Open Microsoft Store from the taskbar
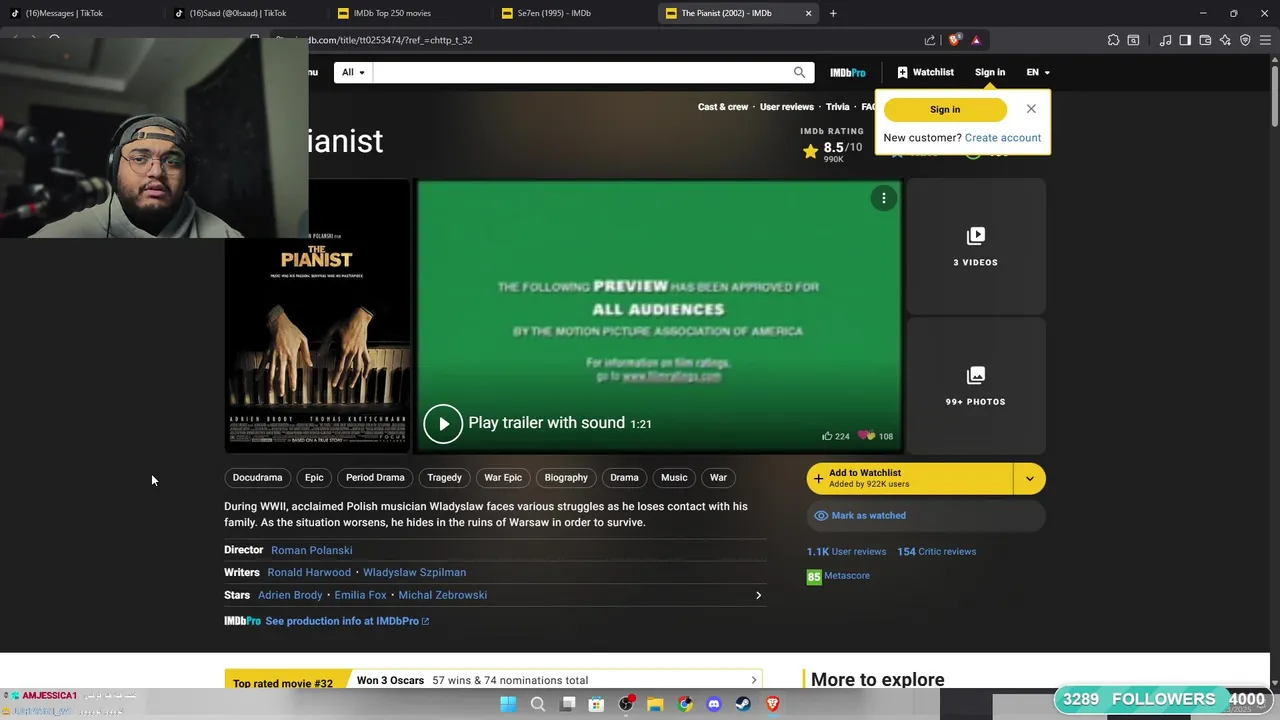 click(596, 704)
